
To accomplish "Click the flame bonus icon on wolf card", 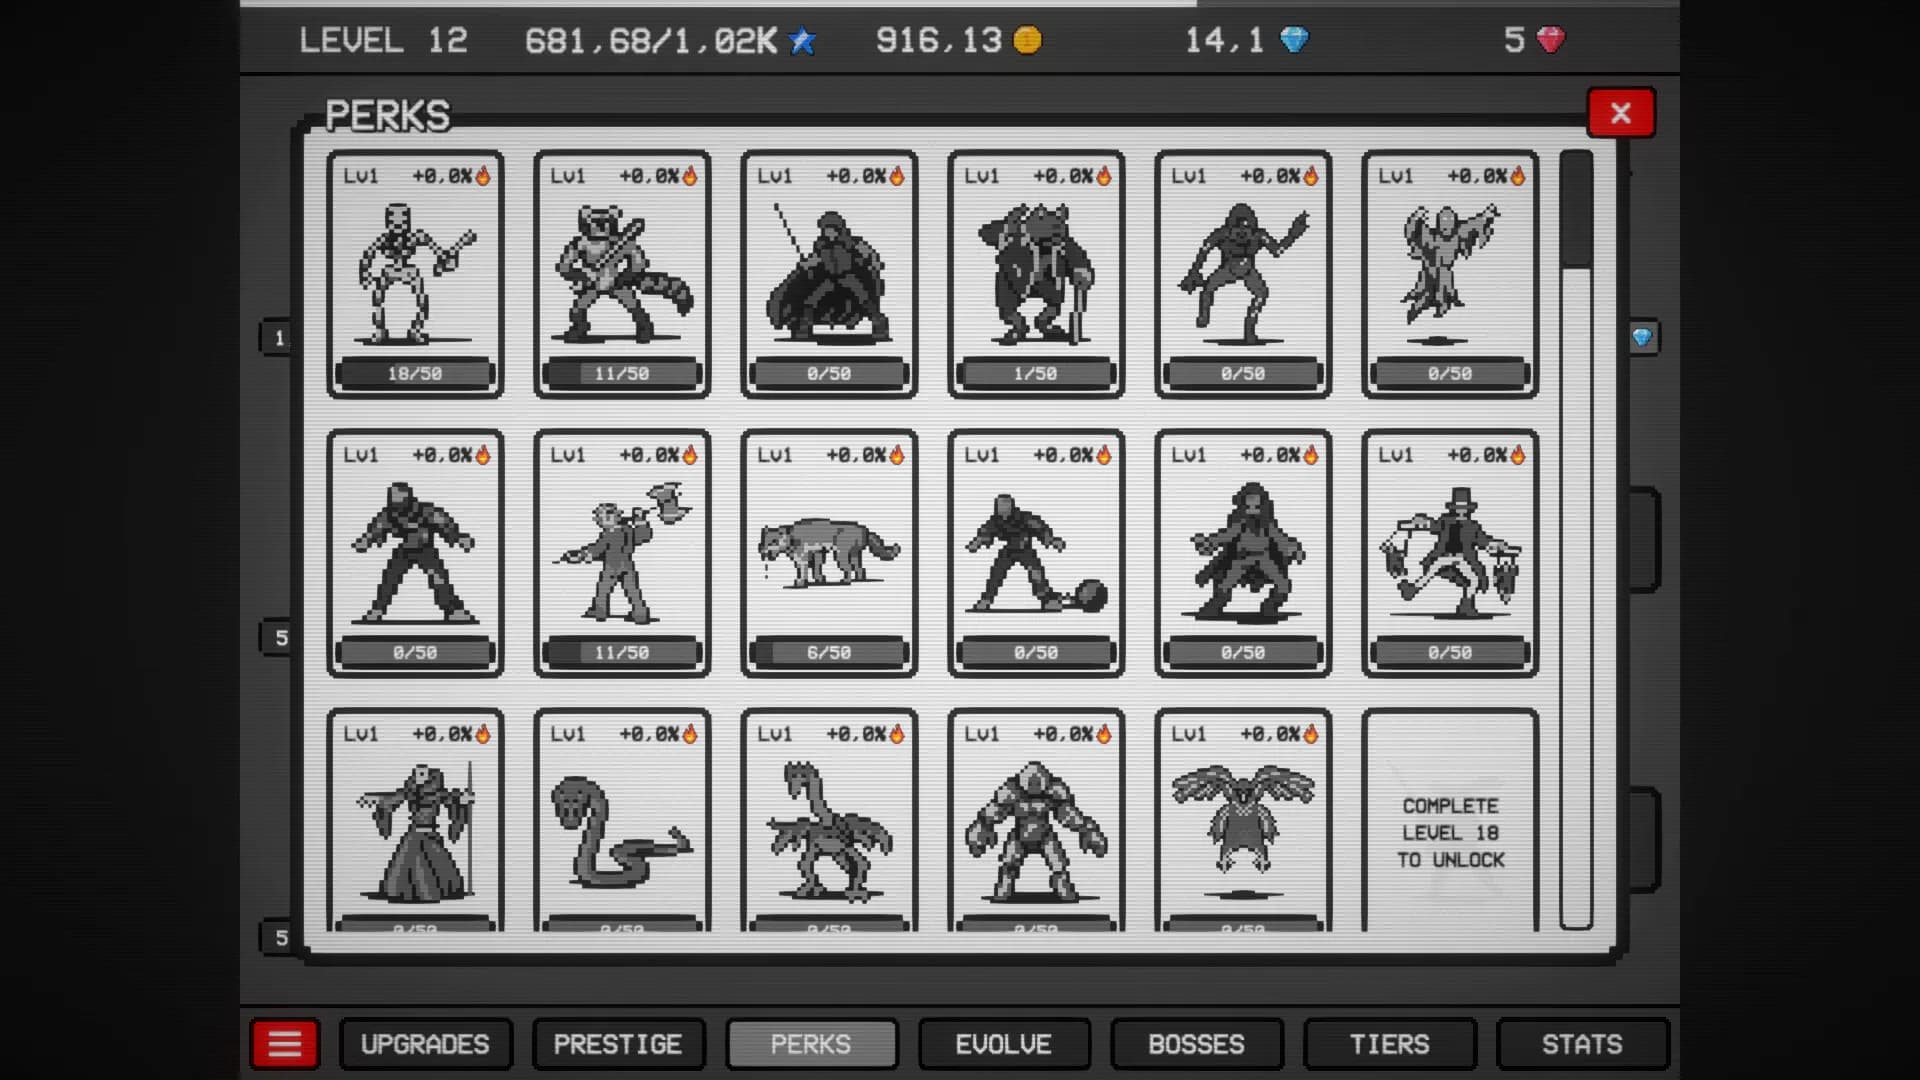I will click(x=897, y=455).
